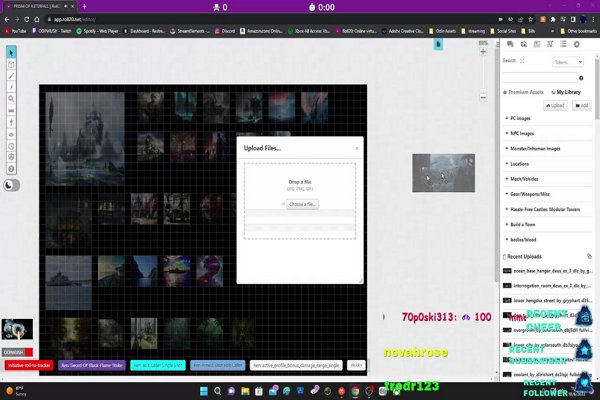Run the cyan Bolt Caller Single Shot macro
The image size is (600, 400).
click(158, 366)
